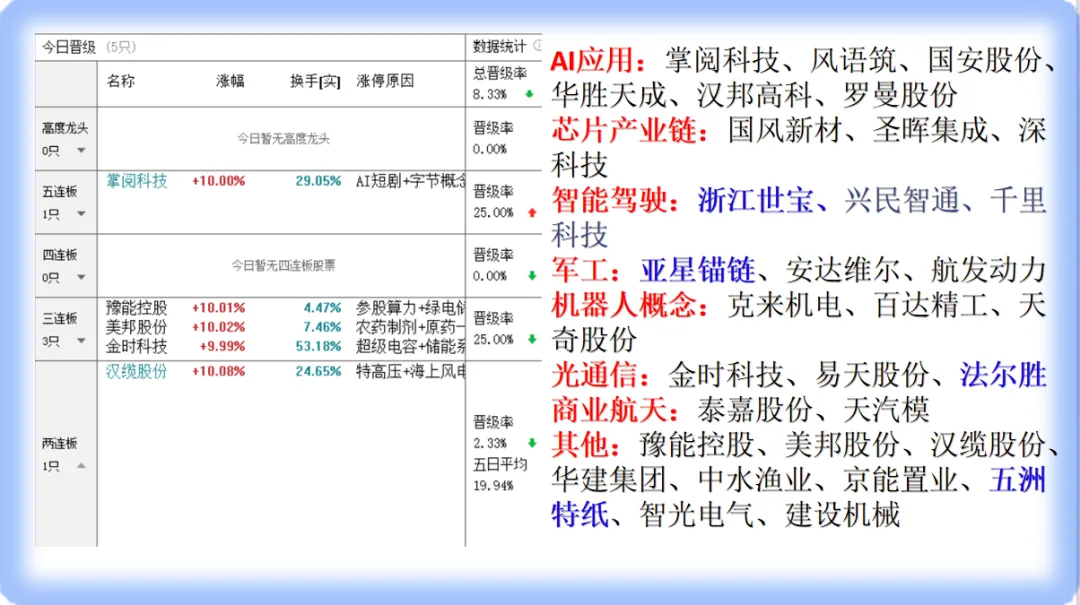Click the 53.18% turnover value
1080x605 pixels.
coord(318,346)
